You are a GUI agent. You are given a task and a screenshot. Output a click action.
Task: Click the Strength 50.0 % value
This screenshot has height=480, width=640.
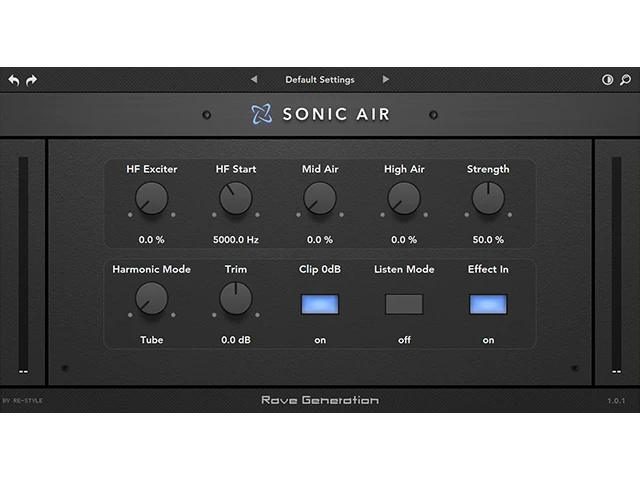point(488,240)
